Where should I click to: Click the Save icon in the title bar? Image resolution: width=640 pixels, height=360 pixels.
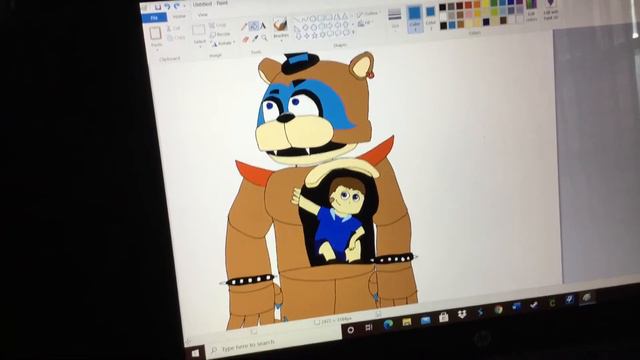[x=158, y=7]
